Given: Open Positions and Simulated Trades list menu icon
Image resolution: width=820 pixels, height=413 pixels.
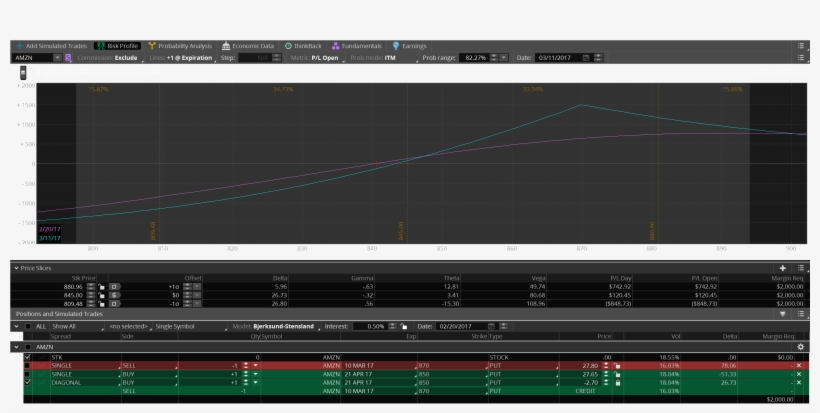Looking at the screenshot, I should pyautogui.click(x=800, y=314).
